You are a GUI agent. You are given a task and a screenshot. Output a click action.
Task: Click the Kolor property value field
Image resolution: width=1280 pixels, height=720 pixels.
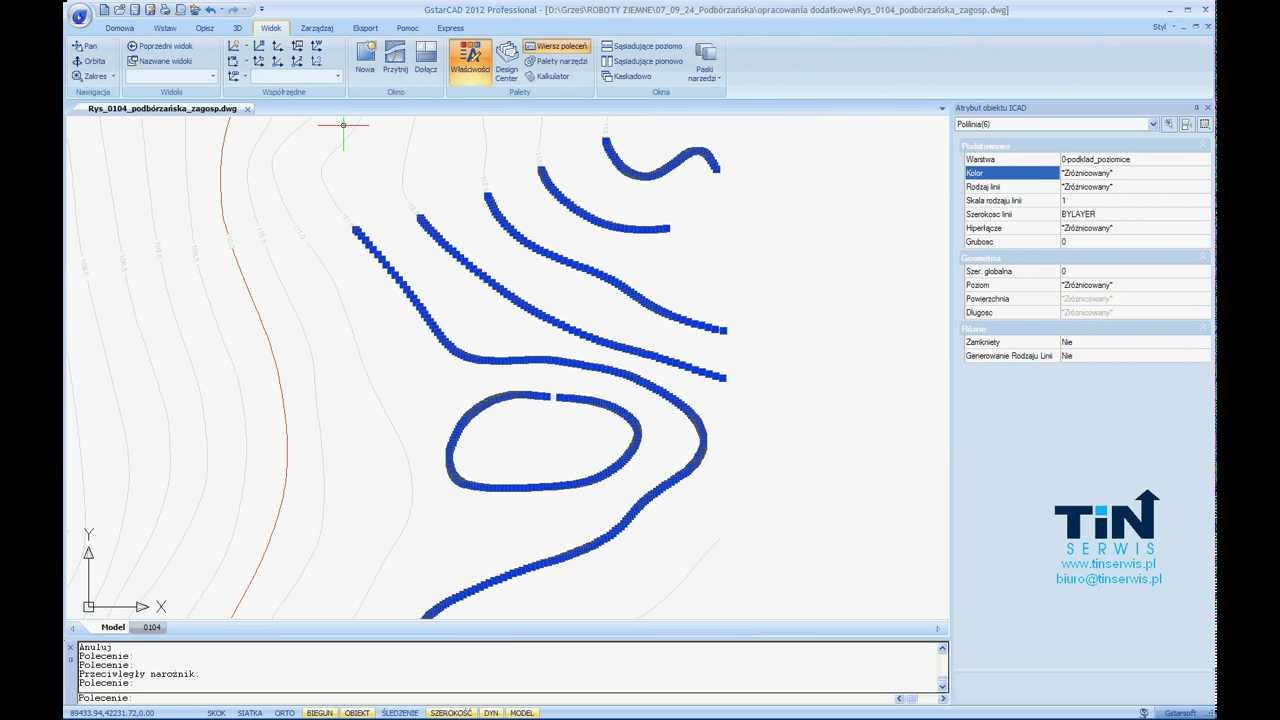(x=1135, y=173)
